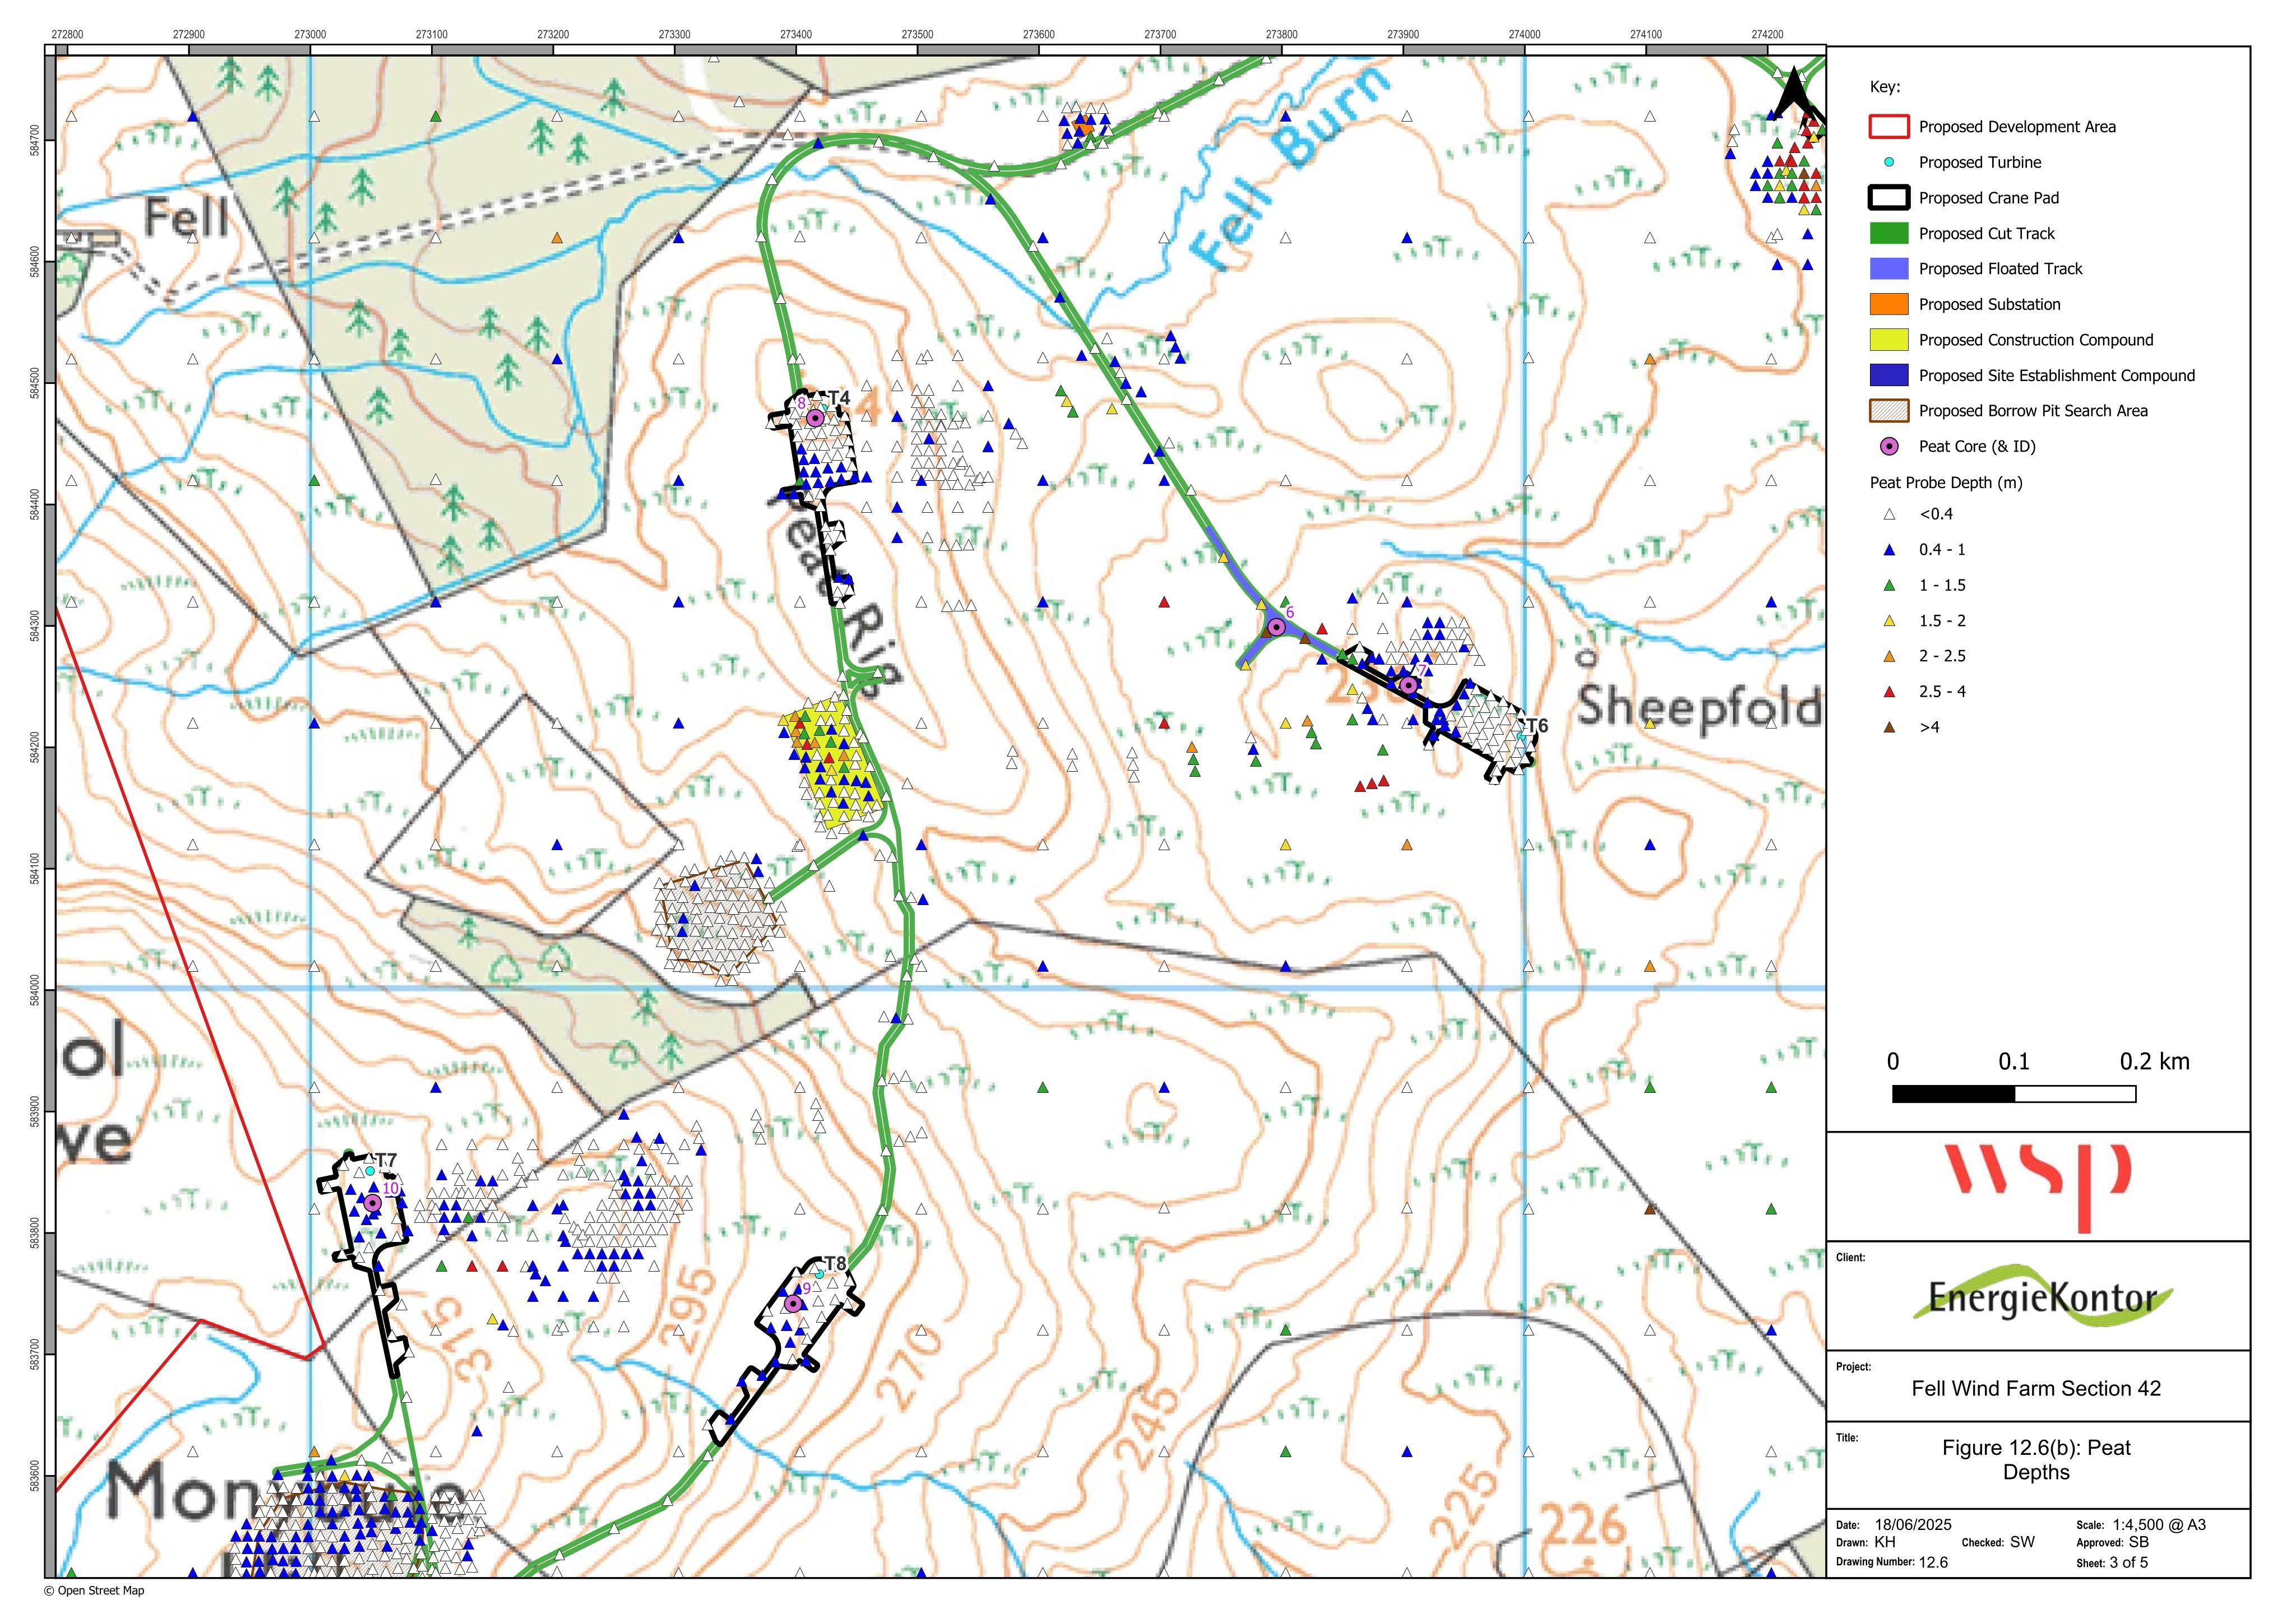Click the 'Fell Wind Farm Section 42' project text
The width and height of the screenshot is (2296, 1623).
click(2036, 1388)
